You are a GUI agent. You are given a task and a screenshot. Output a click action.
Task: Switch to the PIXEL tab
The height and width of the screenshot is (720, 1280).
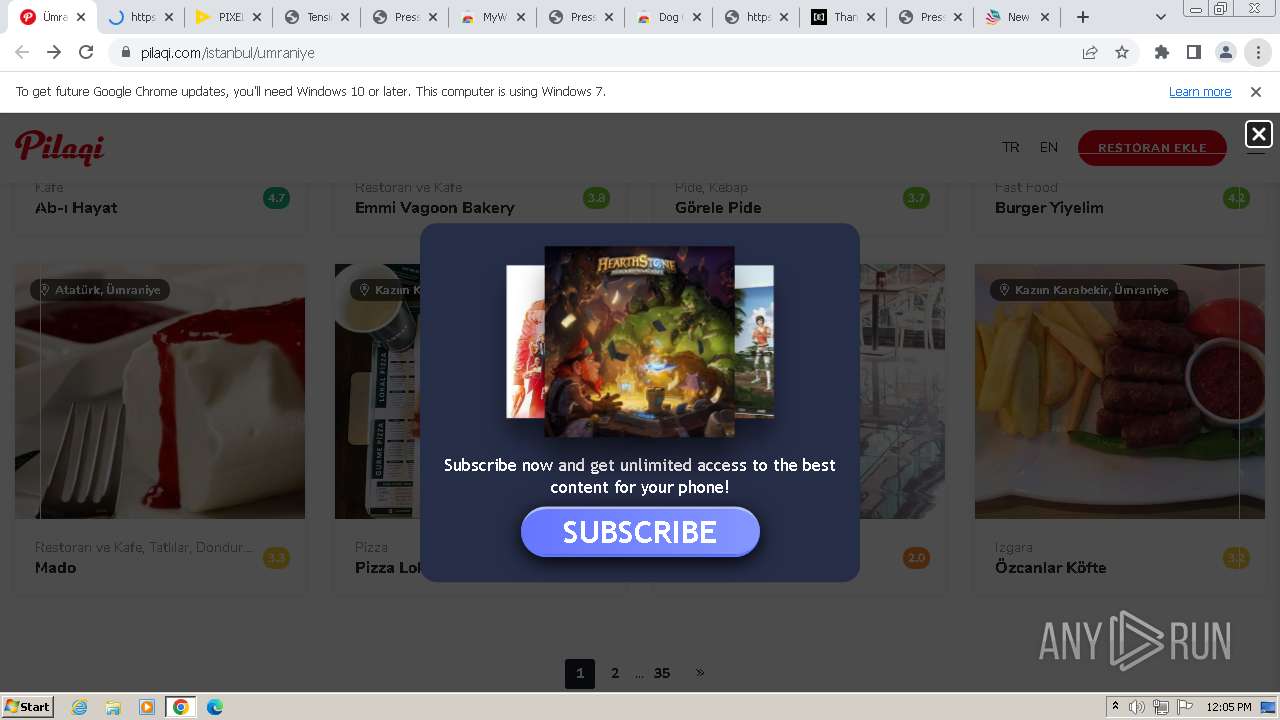click(229, 17)
